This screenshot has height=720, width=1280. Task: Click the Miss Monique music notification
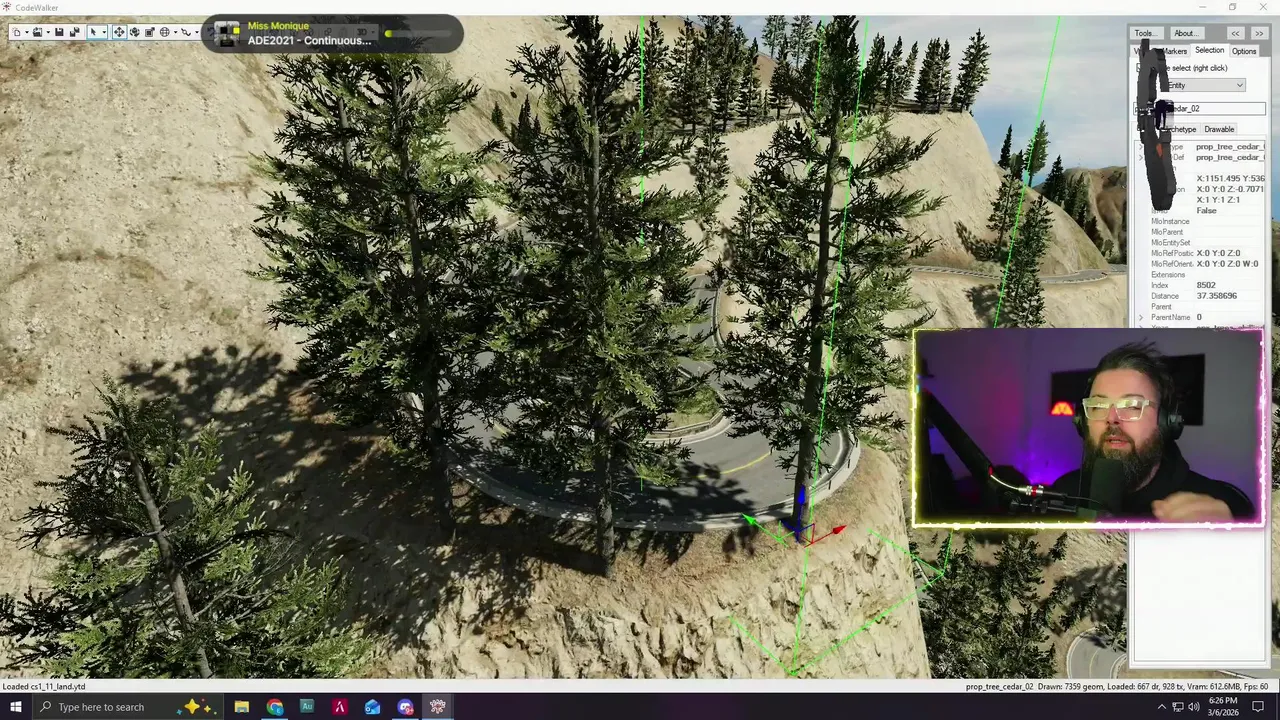point(332,33)
